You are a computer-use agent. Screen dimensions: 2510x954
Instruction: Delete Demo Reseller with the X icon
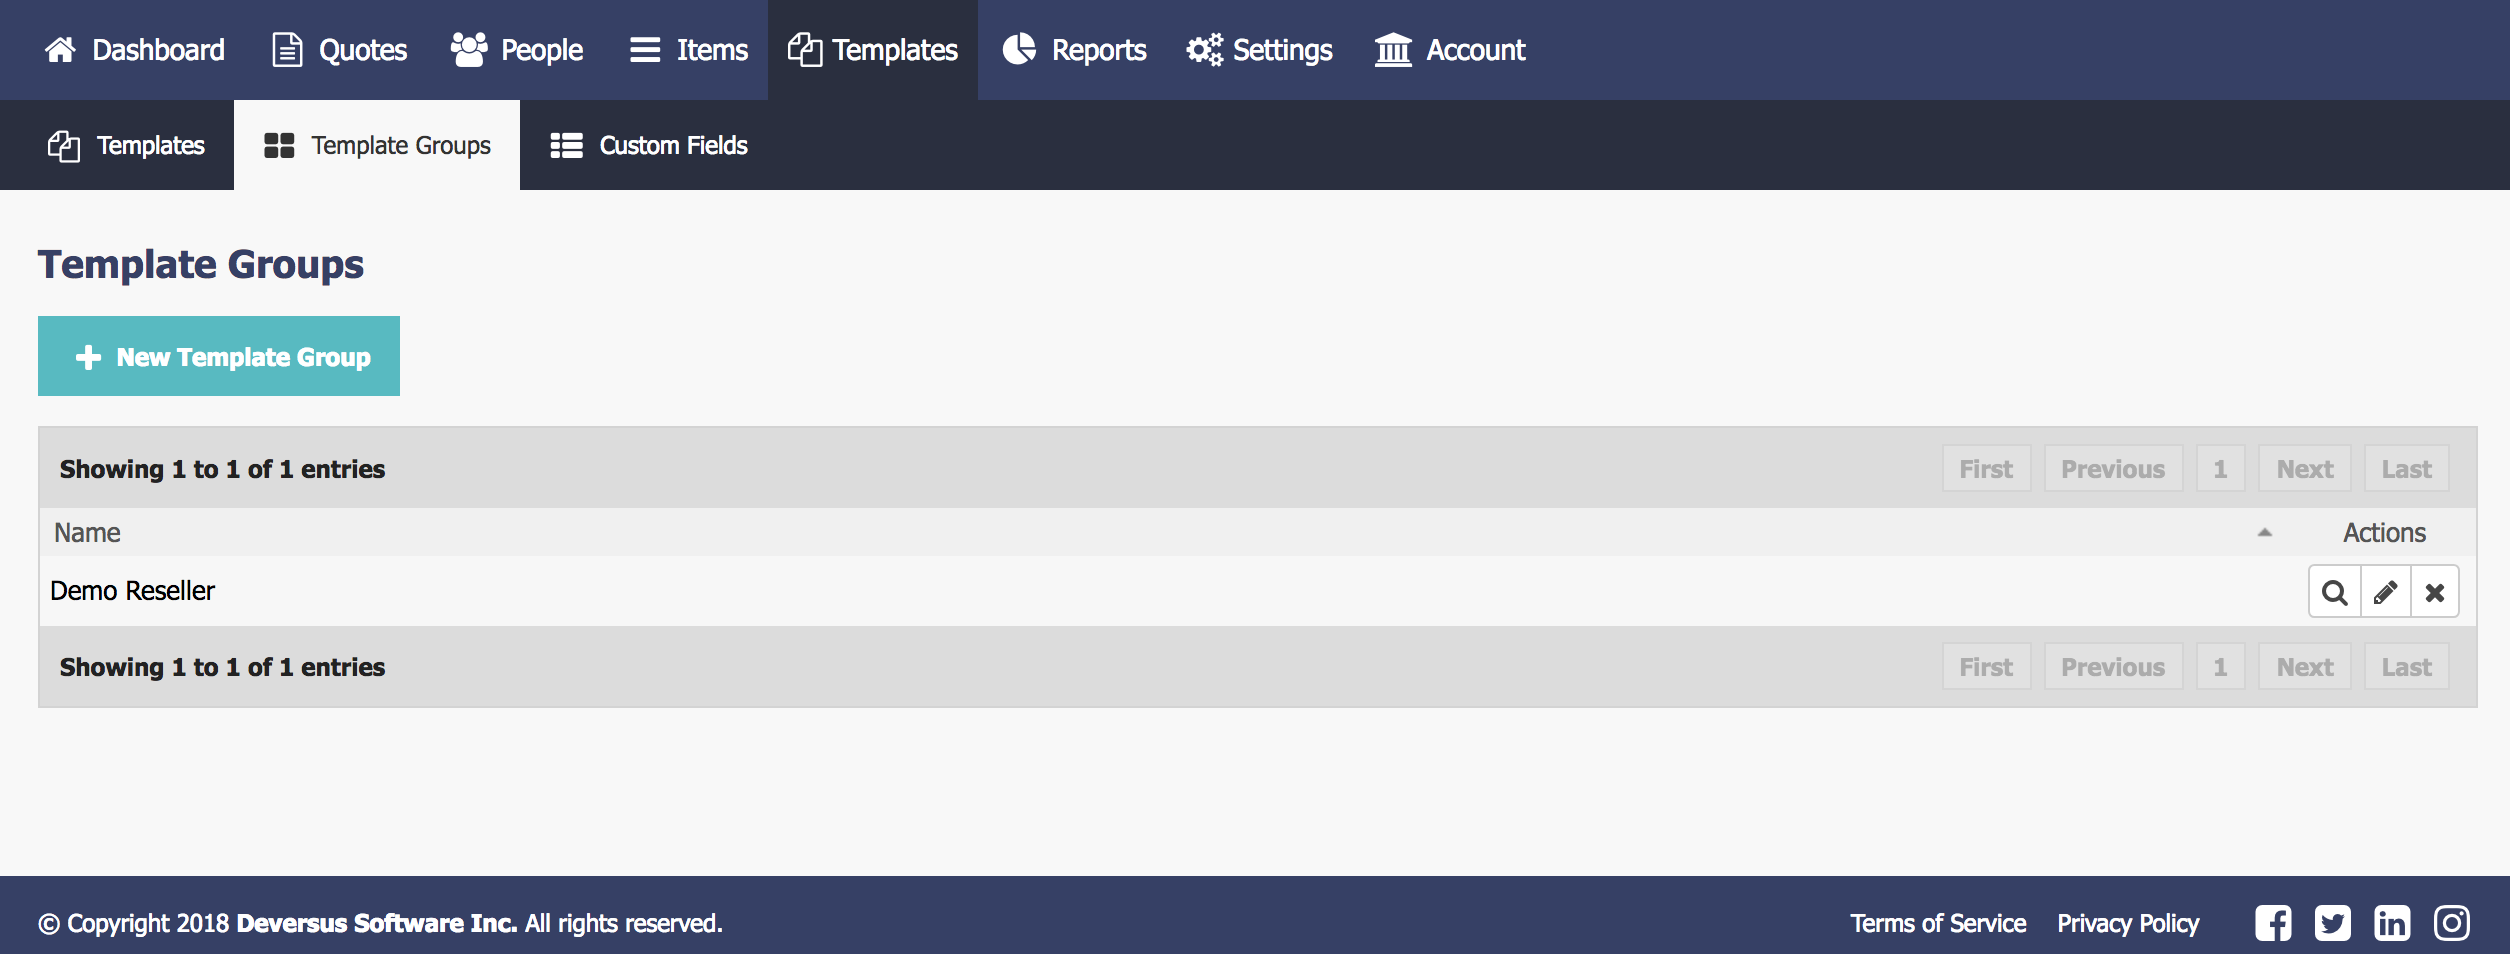(2435, 592)
